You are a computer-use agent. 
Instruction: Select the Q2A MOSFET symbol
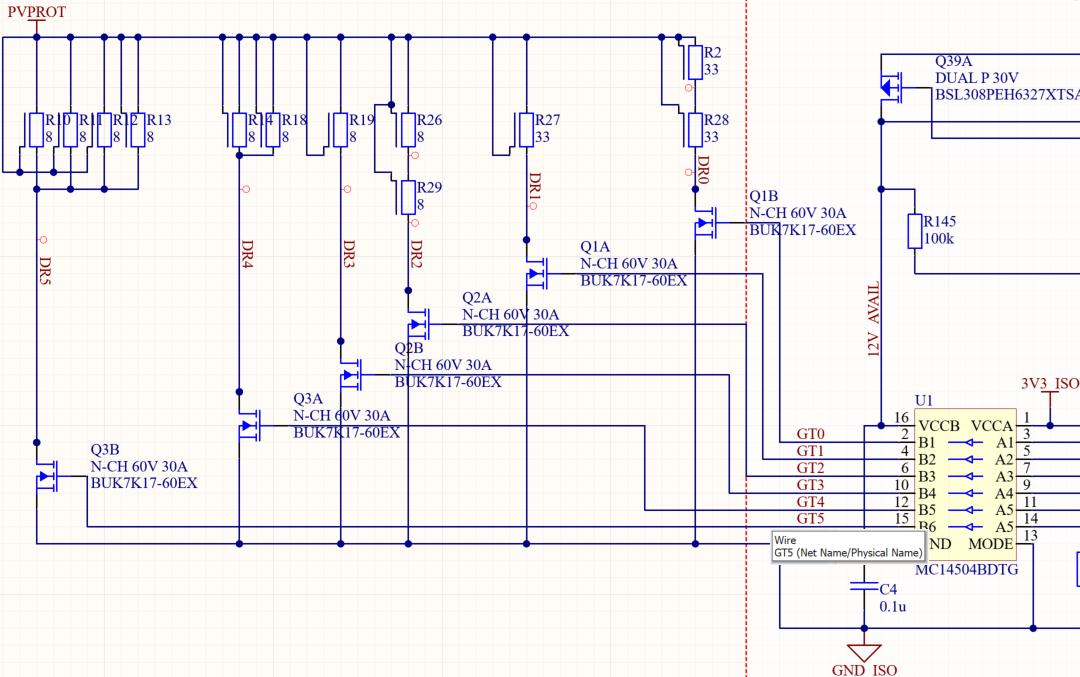pyautogui.click(x=418, y=324)
